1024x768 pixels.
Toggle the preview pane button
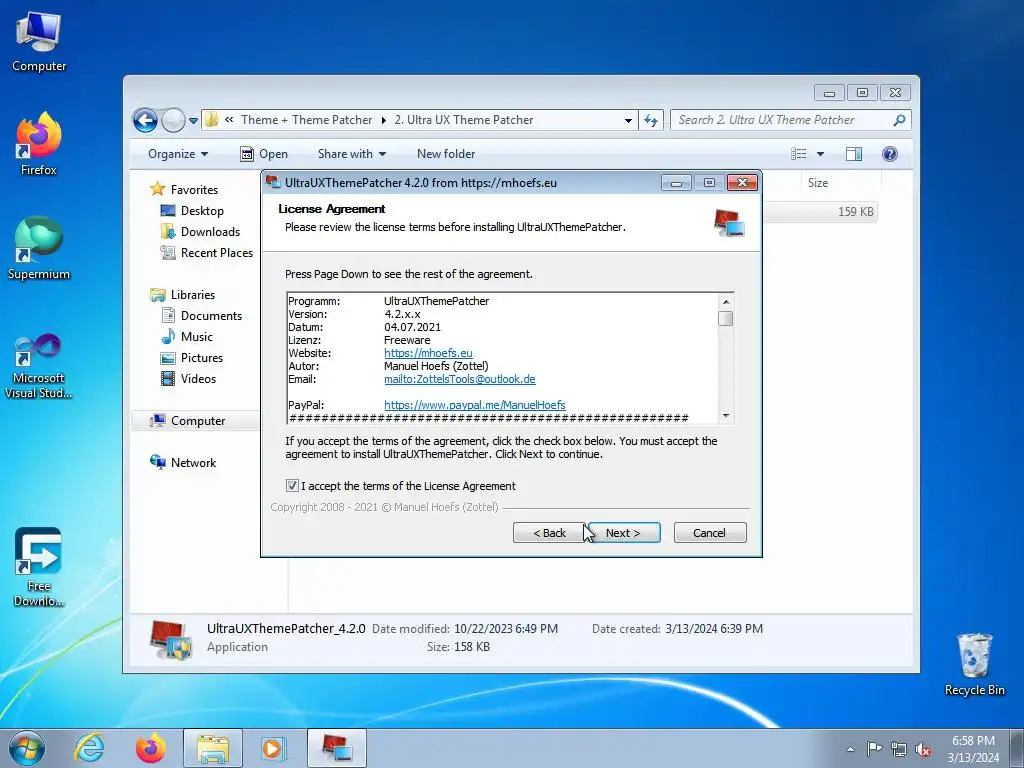point(854,154)
